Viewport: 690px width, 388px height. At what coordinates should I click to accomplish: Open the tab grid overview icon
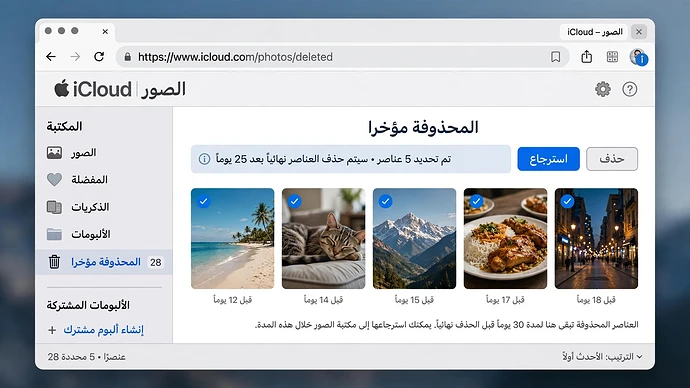612,57
